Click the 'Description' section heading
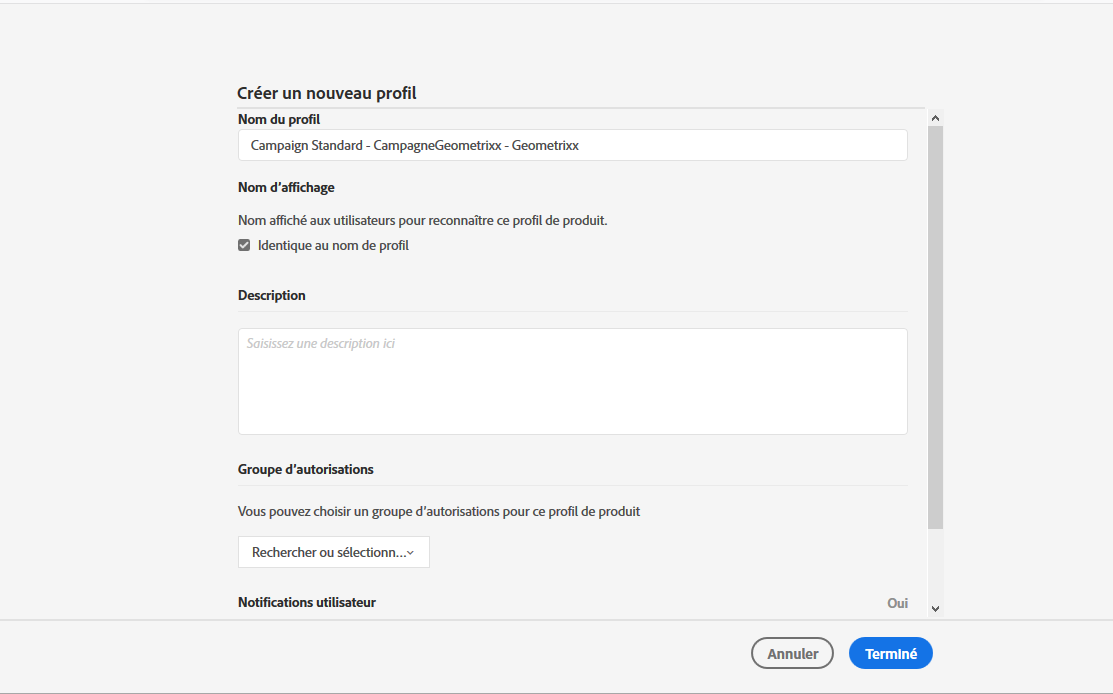Image resolution: width=1113 pixels, height=694 pixels. (272, 295)
